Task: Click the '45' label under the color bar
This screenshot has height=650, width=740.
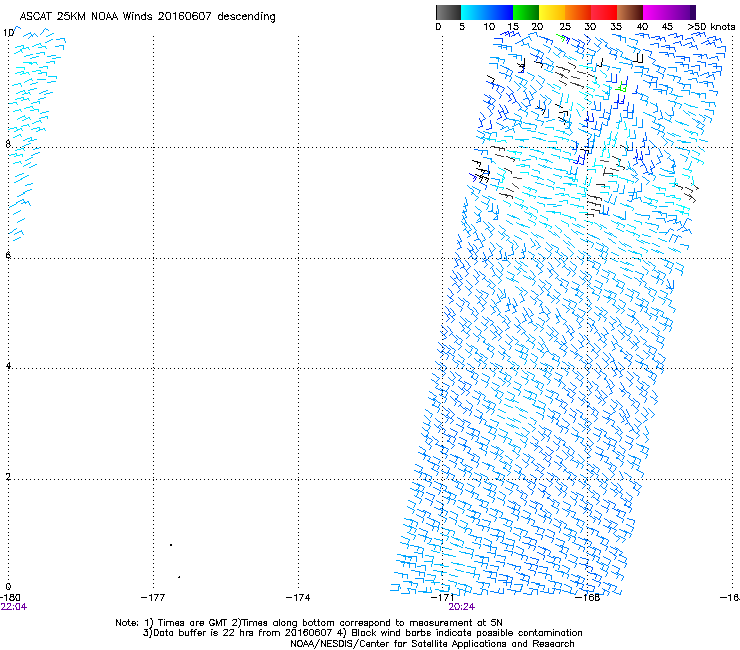Action: (x=667, y=27)
